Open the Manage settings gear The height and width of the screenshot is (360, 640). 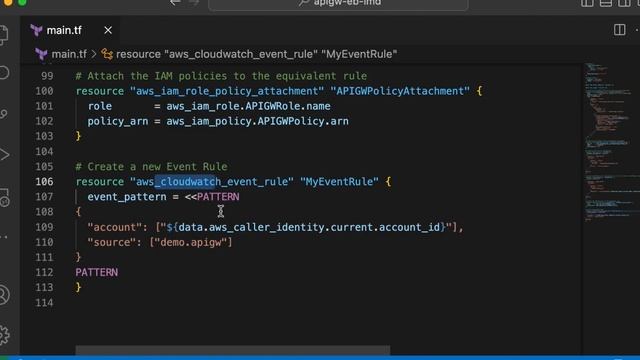click(4, 335)
